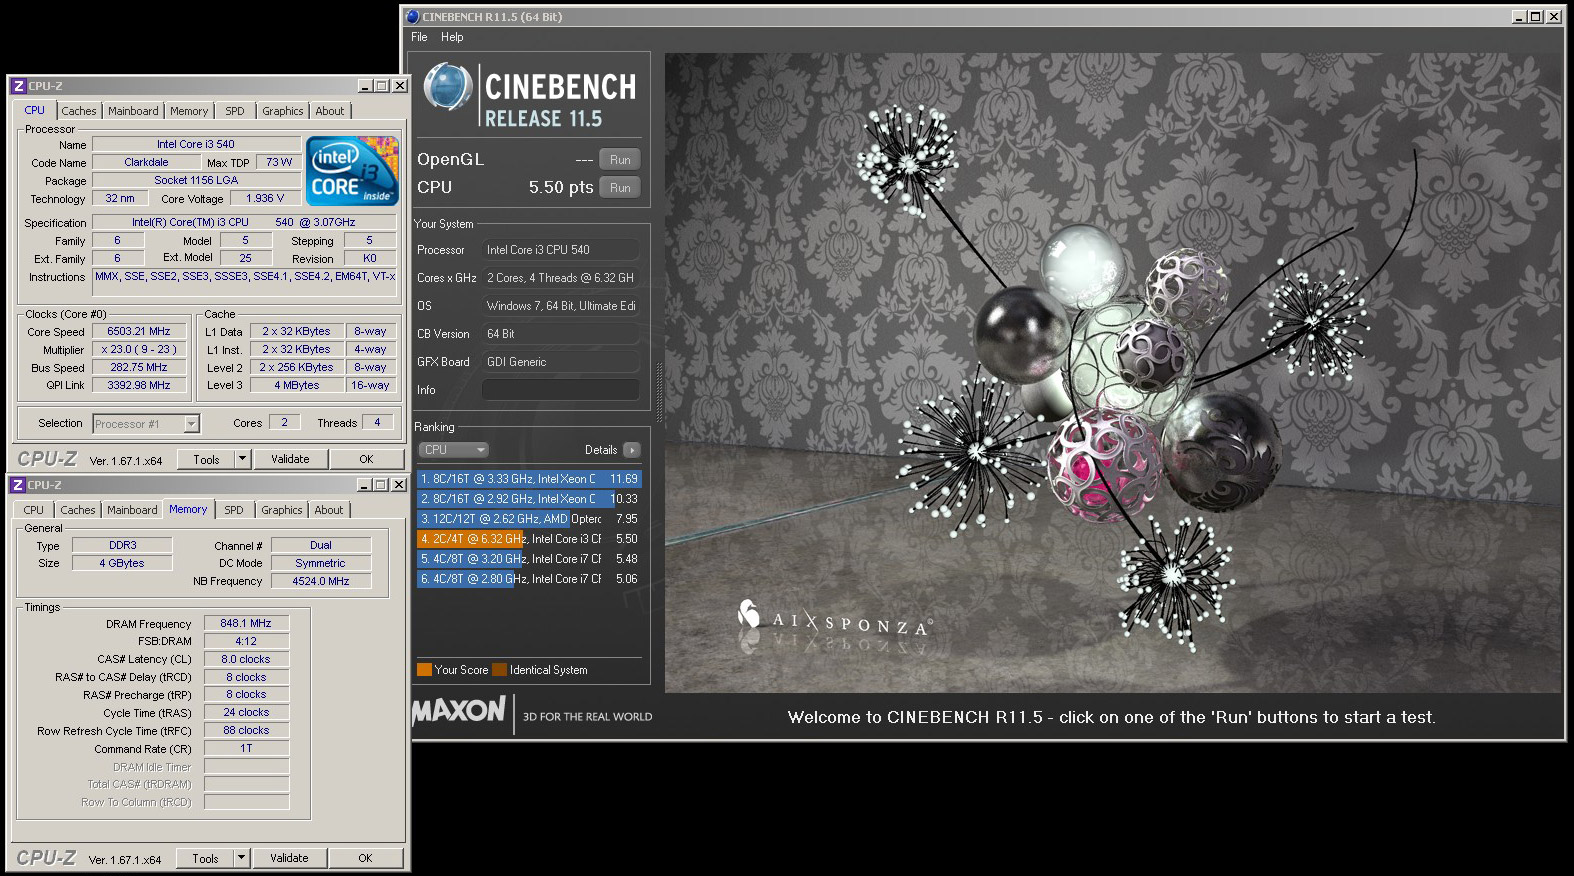Click the Cycle Time value 24 clocks

tap(246, 713)
